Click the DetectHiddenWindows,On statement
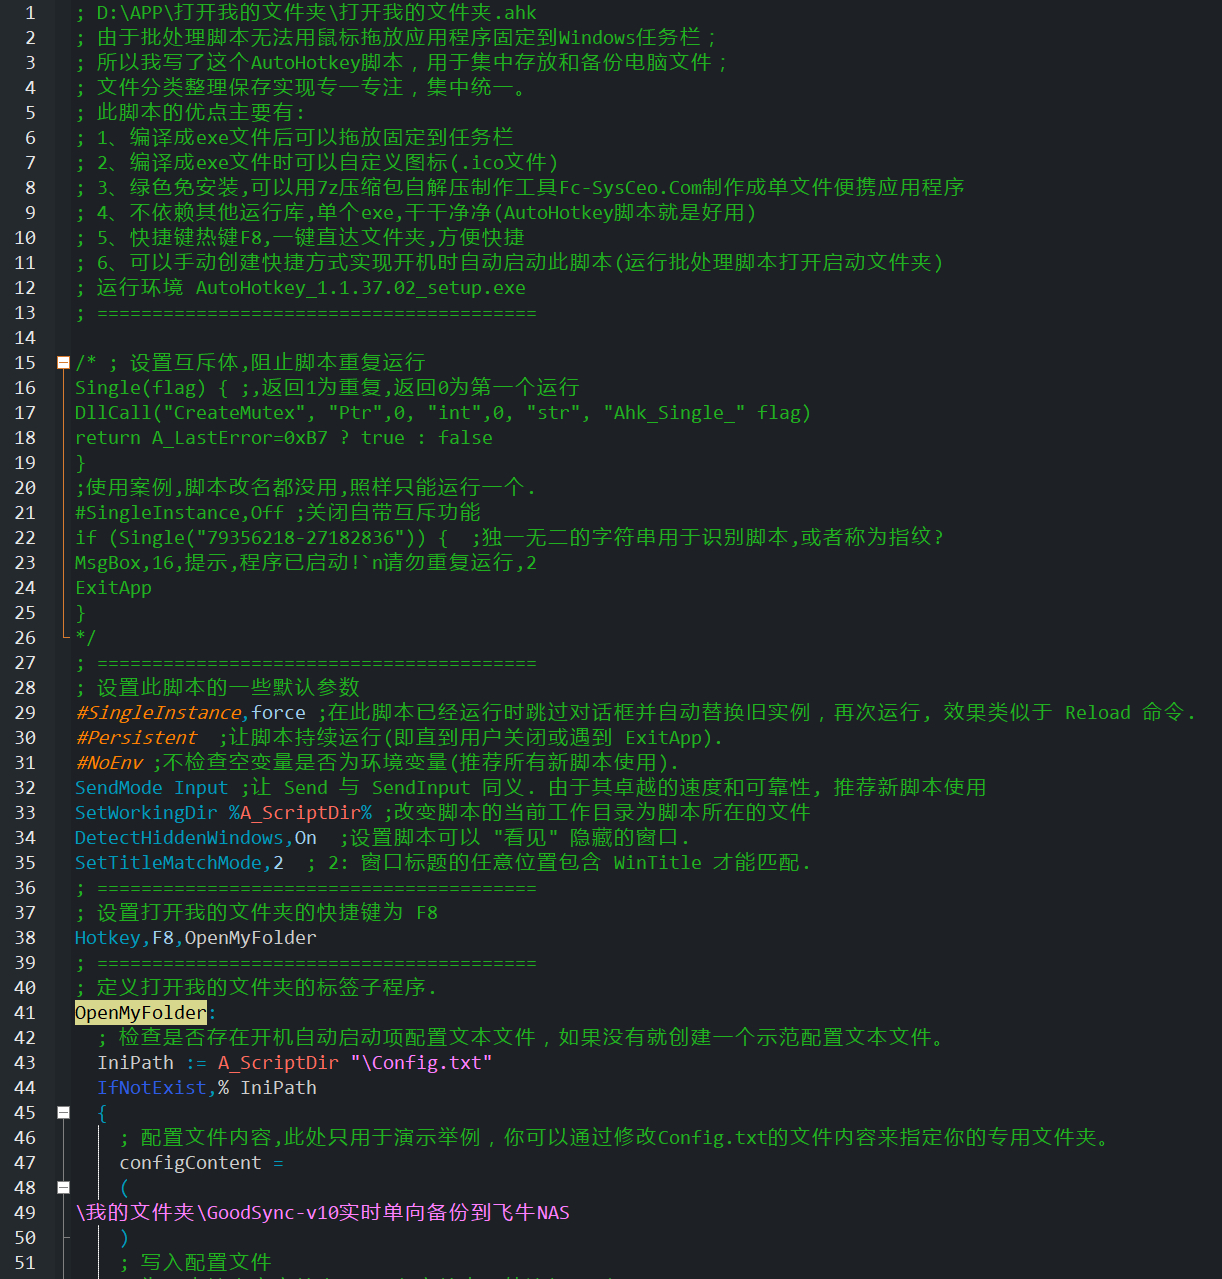Image resolution: width=1222 pixels, height=1279 pixels. click(x=194, y=837)
